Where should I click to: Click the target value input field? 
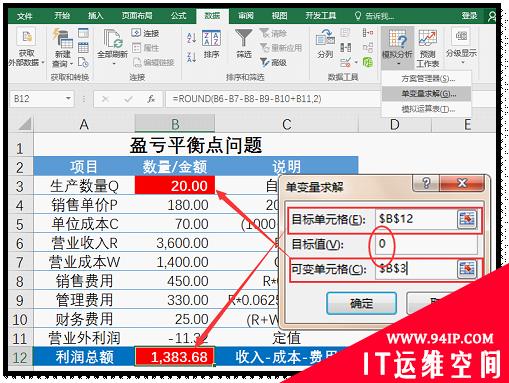[427, 244]
